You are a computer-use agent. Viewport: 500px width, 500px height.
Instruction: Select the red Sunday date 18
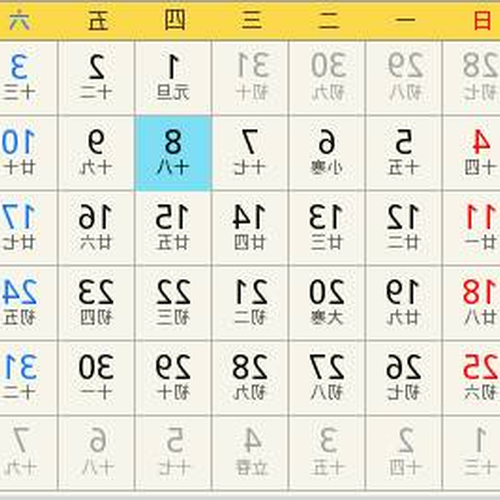471,303
